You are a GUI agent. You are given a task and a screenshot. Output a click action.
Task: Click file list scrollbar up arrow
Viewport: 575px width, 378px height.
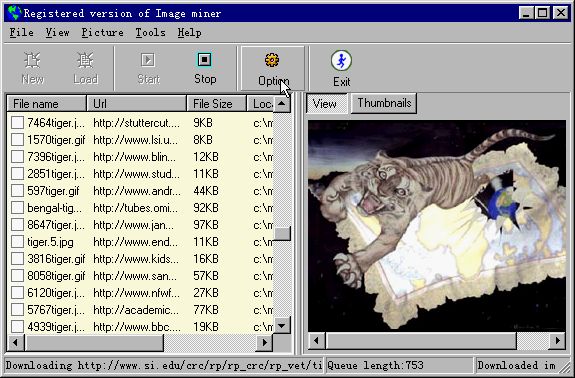pyautogui.click(x=282, y=104)
